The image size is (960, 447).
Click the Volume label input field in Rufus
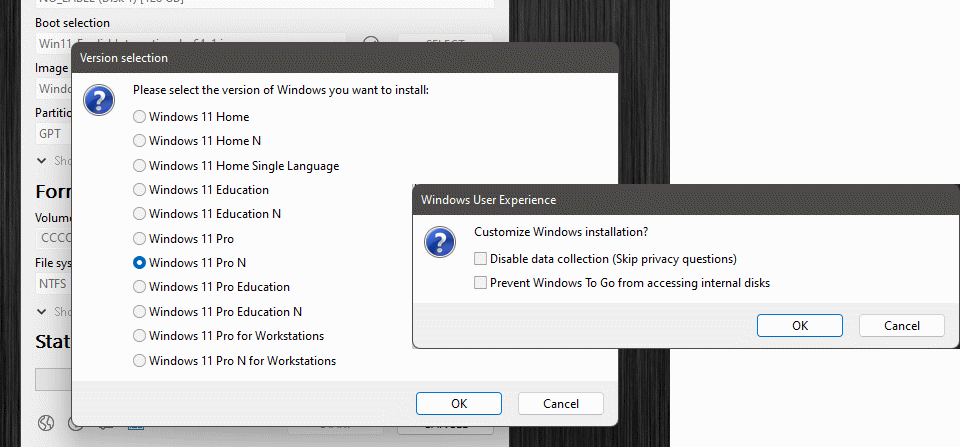[54, 238]
